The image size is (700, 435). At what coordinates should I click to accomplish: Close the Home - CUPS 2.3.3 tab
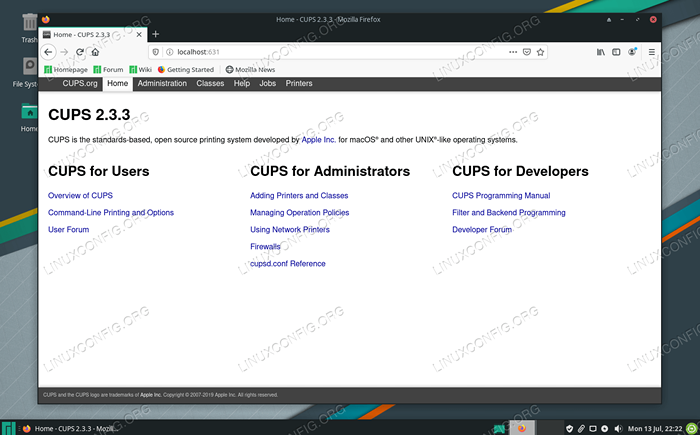click(x=139, y=34)
